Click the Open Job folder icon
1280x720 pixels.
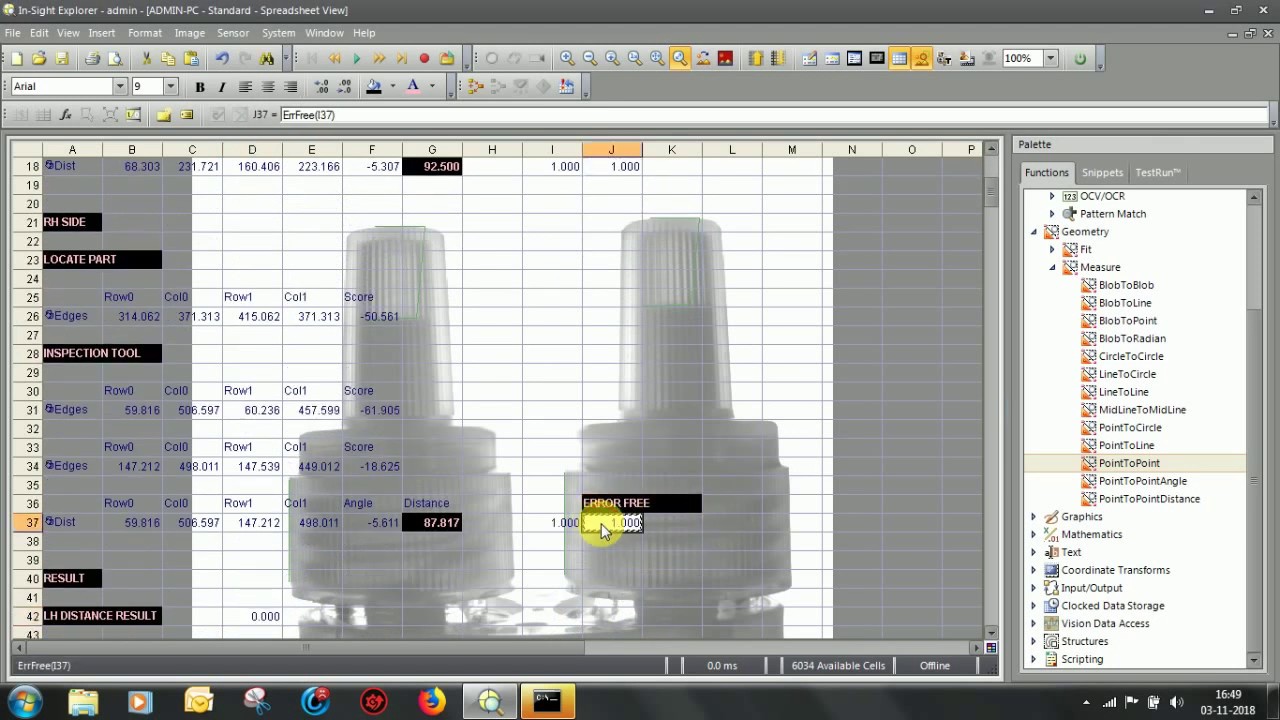coord(39,59)
